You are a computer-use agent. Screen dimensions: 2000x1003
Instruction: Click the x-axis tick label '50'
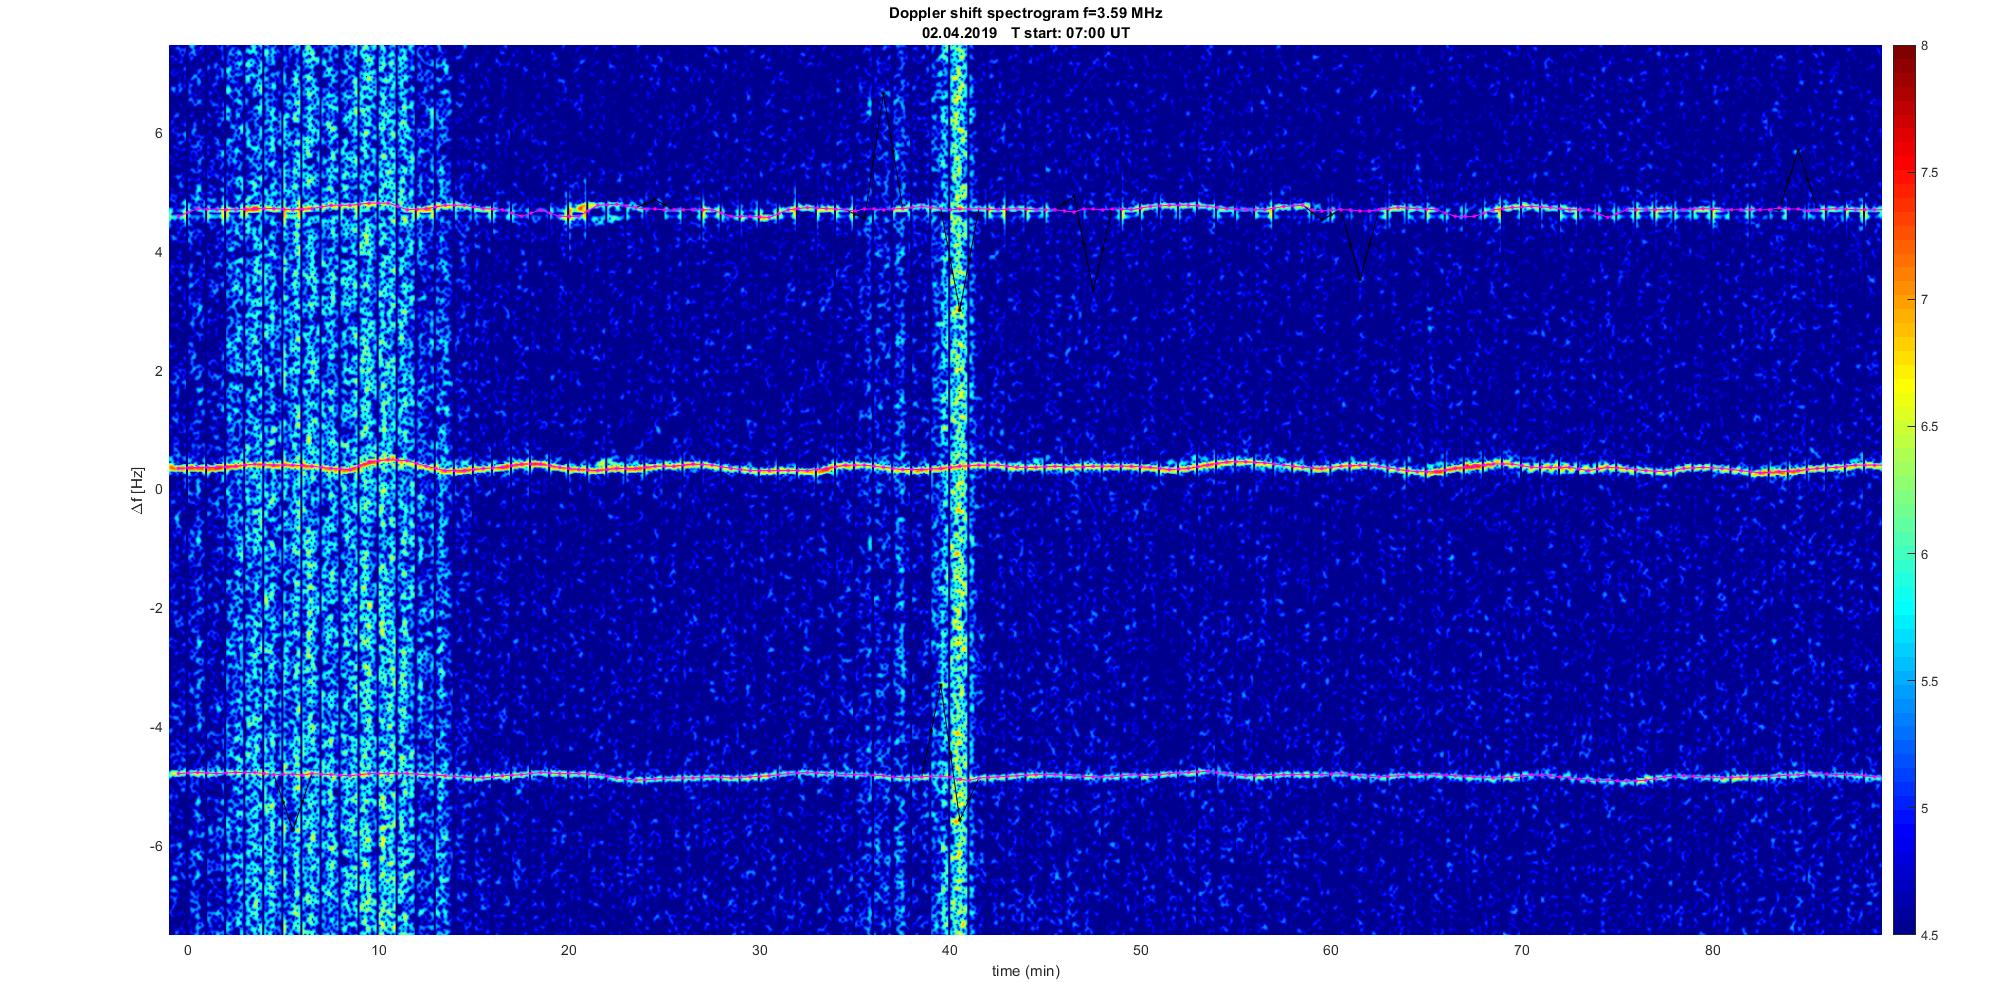coord(1141,951)
